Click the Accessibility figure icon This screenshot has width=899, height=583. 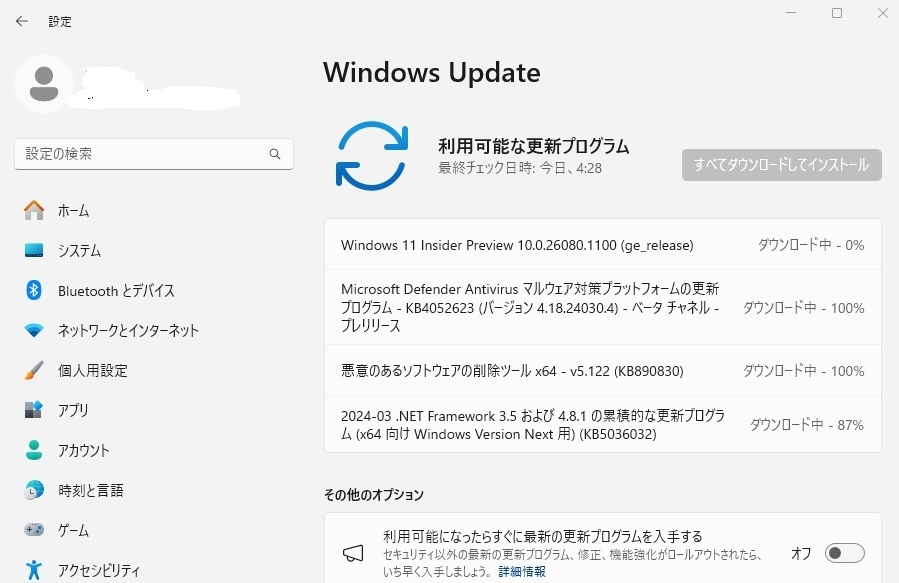[34, 570]
